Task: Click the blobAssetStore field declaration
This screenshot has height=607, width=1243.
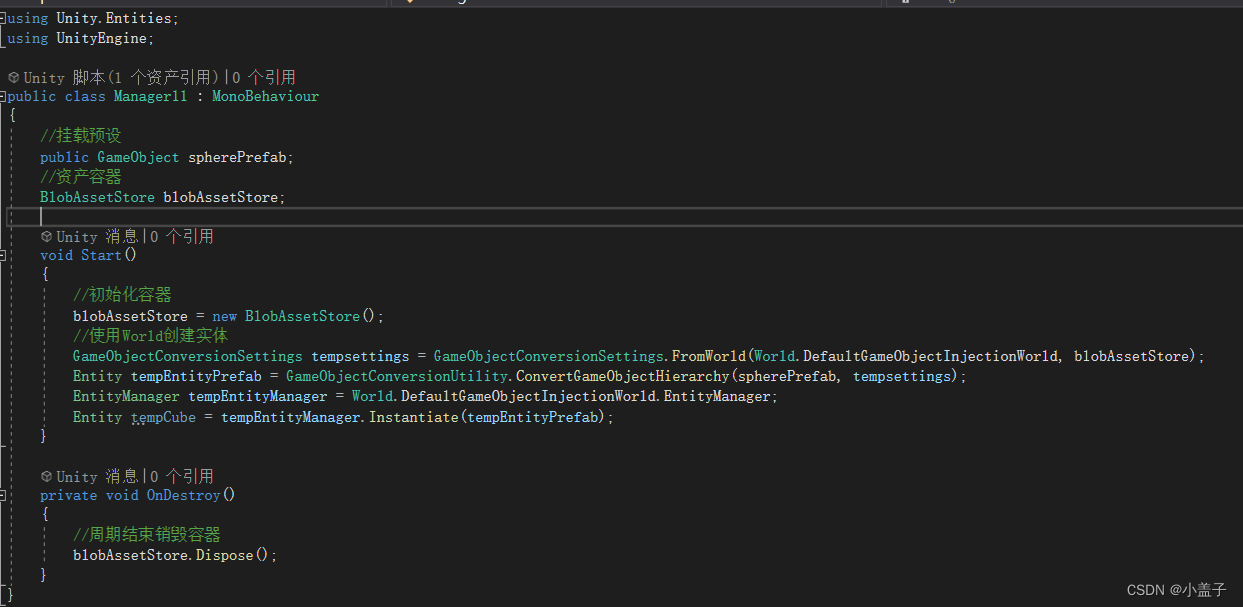Action: click(222, 197)
